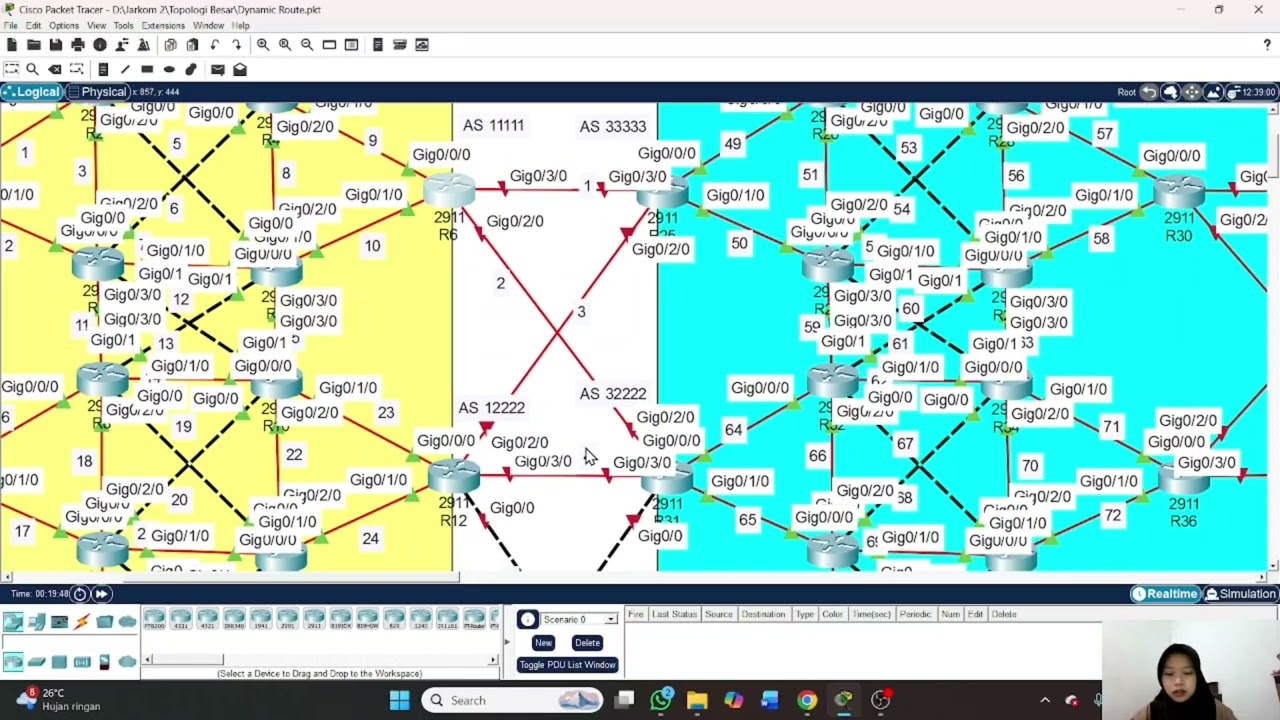Zoom in on the workspace
This screenshot has height=720, width=1280.
tap(263, 45)
